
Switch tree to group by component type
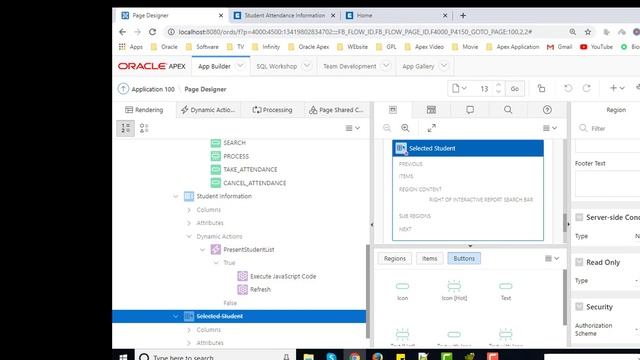(144, 128)
